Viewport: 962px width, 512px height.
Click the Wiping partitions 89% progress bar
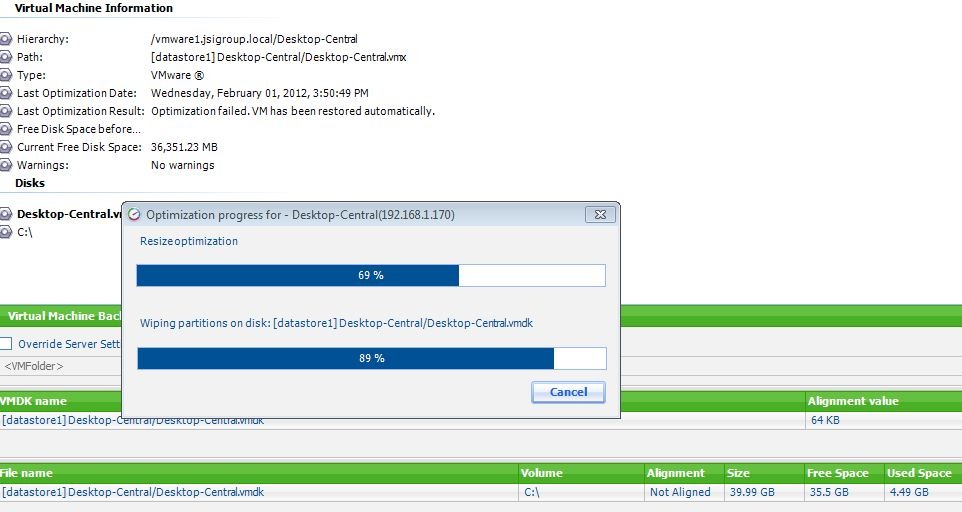tap(371, 358)
